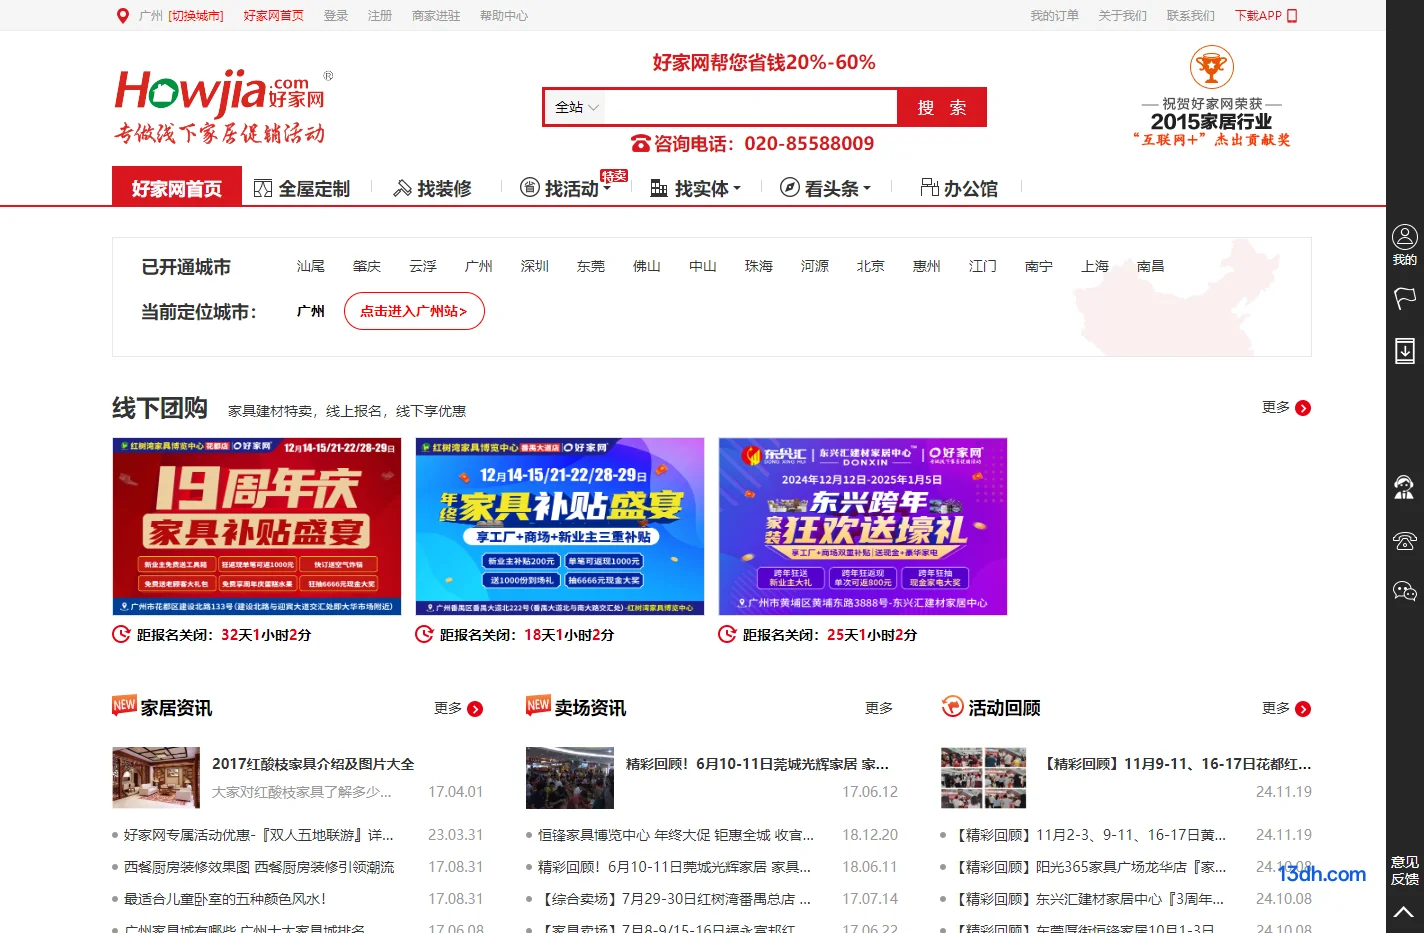Click the 办公馆 office icon
This screenshot has height=933, width=1424.
click(929, 187)
